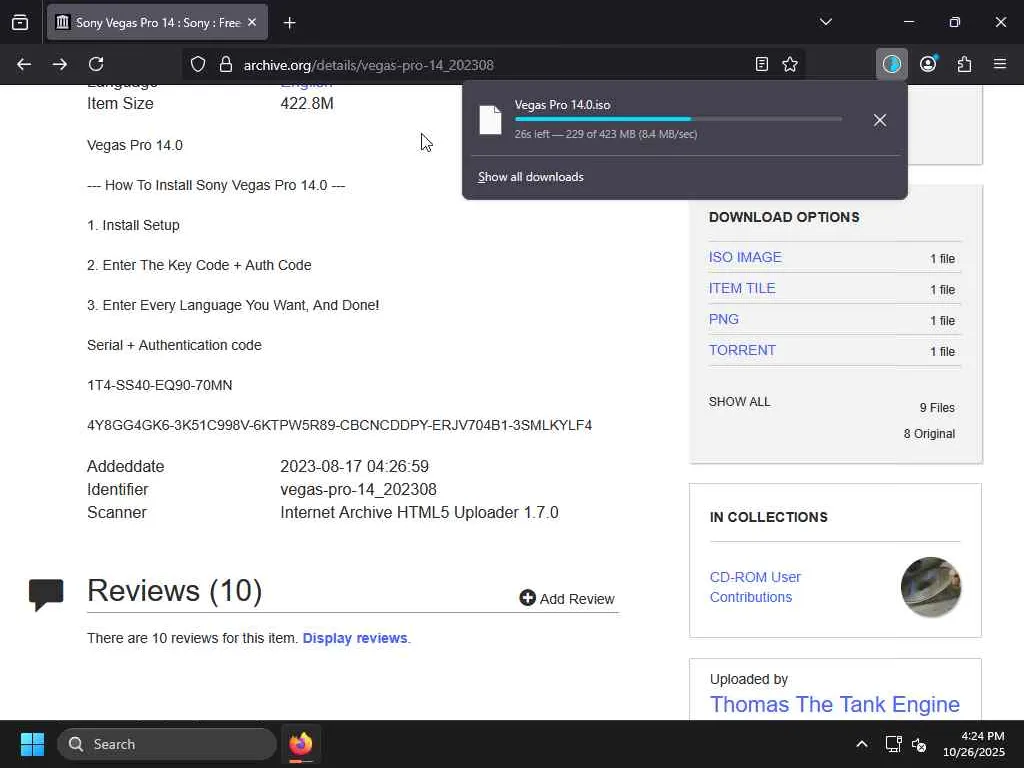Click the Reviews speech bubble icon
Viewport: 1024px width, 768px height.
coord(46,594)
